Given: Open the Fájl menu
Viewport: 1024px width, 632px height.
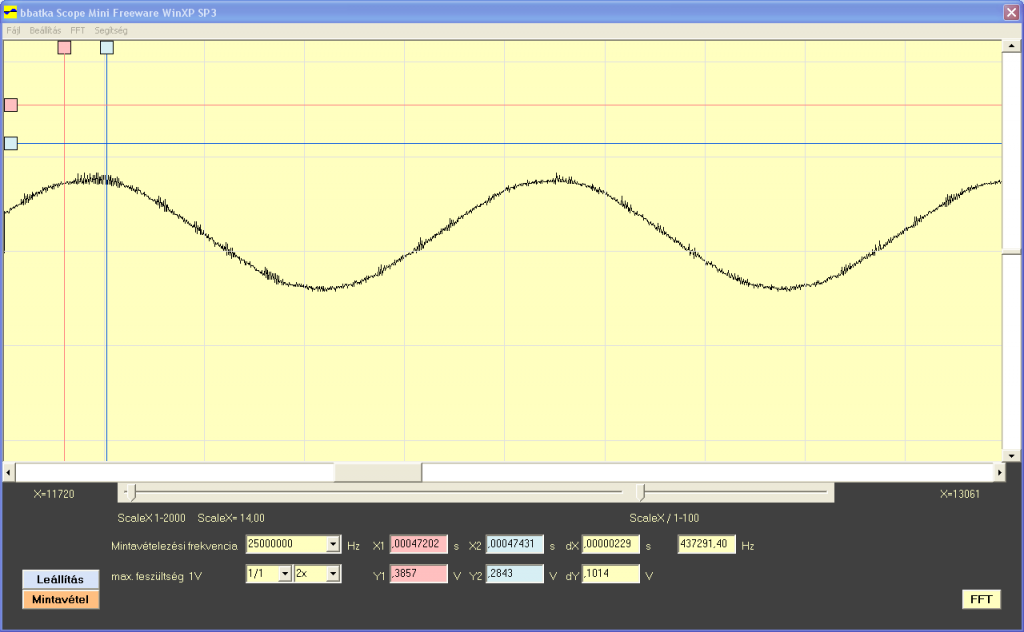Looking at the screenshot, I should point(13,31).
